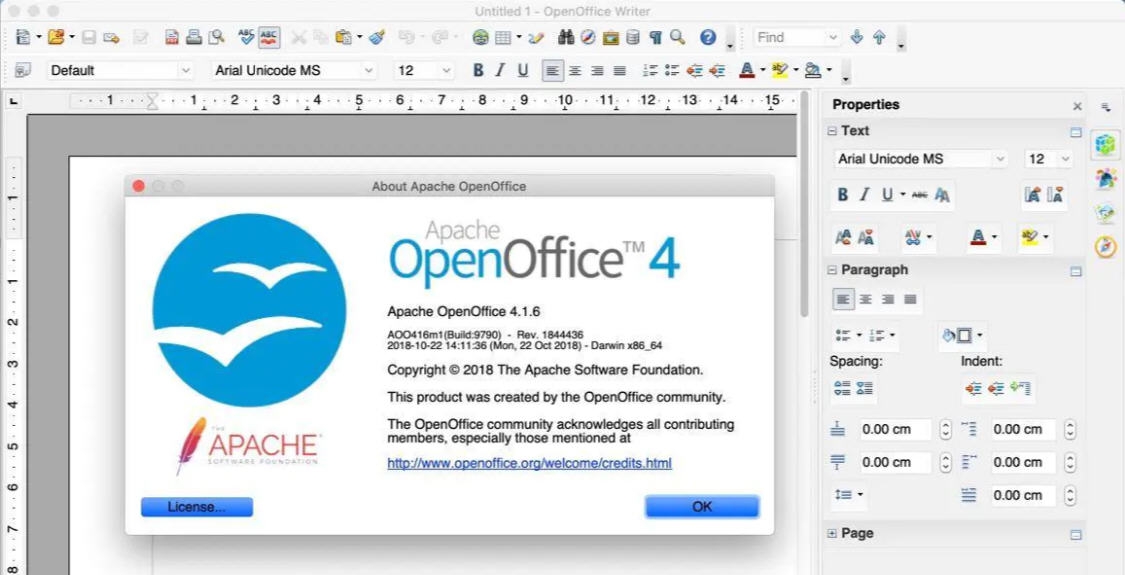Enable Centered alignment in formatting toolbar

point(575,70)
